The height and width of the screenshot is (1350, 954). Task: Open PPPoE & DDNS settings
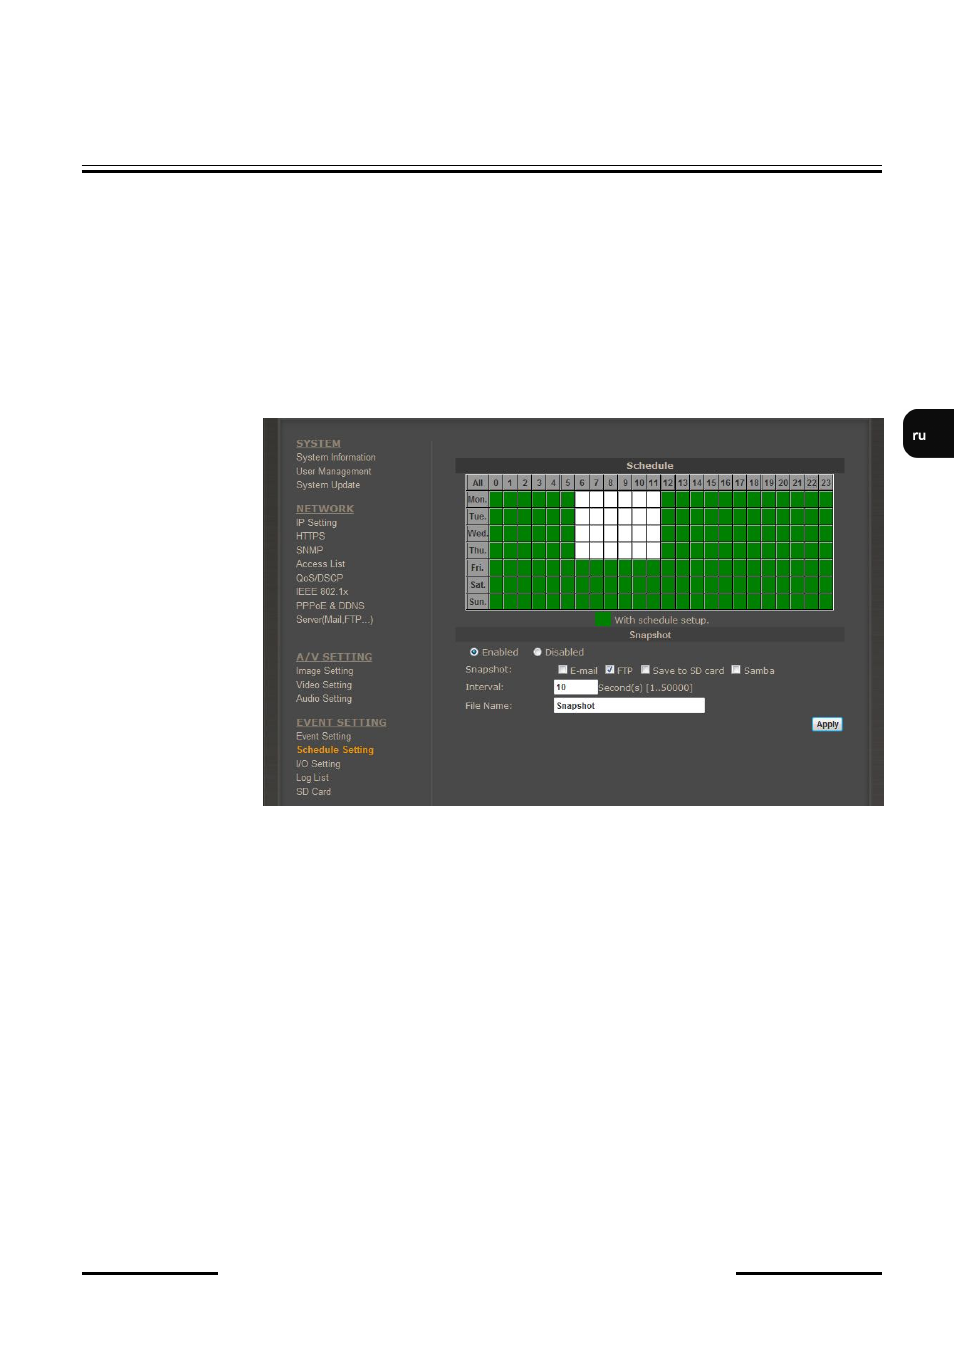(330, 606)
